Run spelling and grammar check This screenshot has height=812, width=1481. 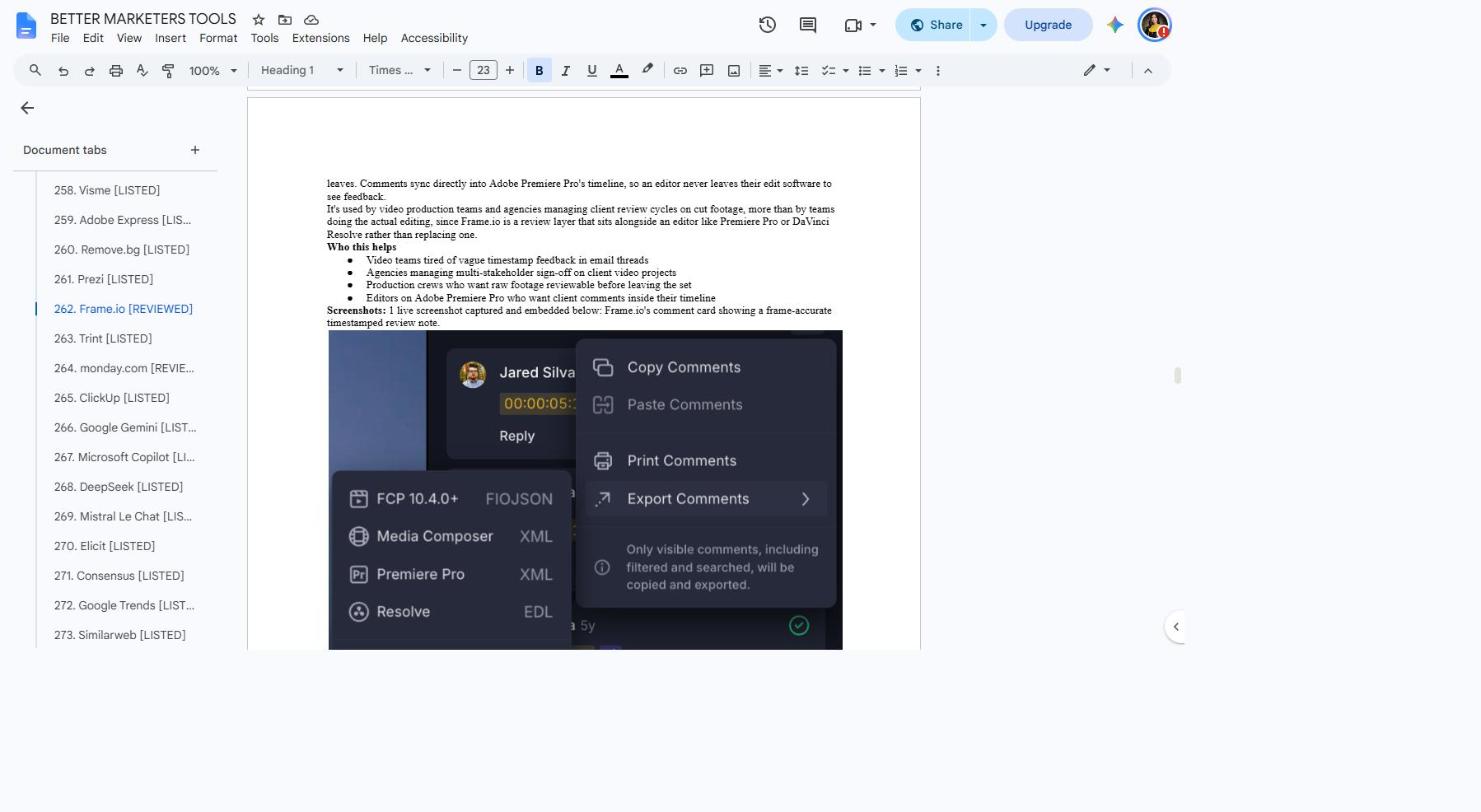[x=142, y=70]
